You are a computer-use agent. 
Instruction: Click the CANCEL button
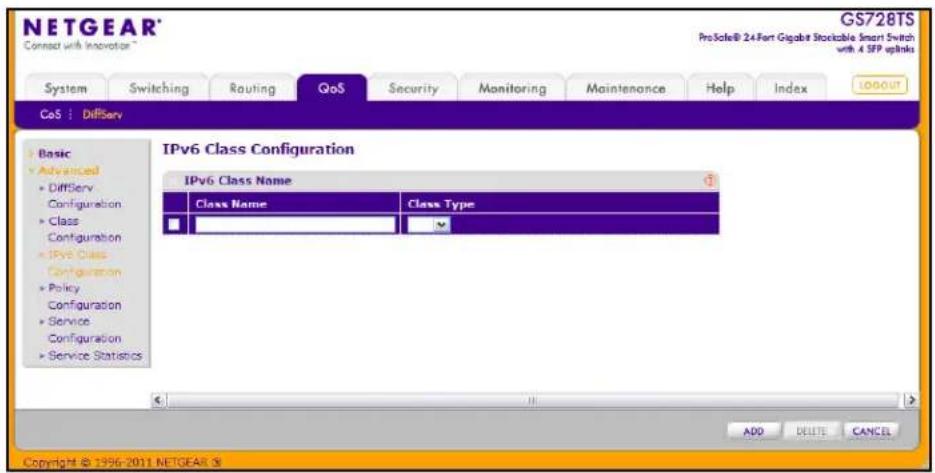[871, 431]
